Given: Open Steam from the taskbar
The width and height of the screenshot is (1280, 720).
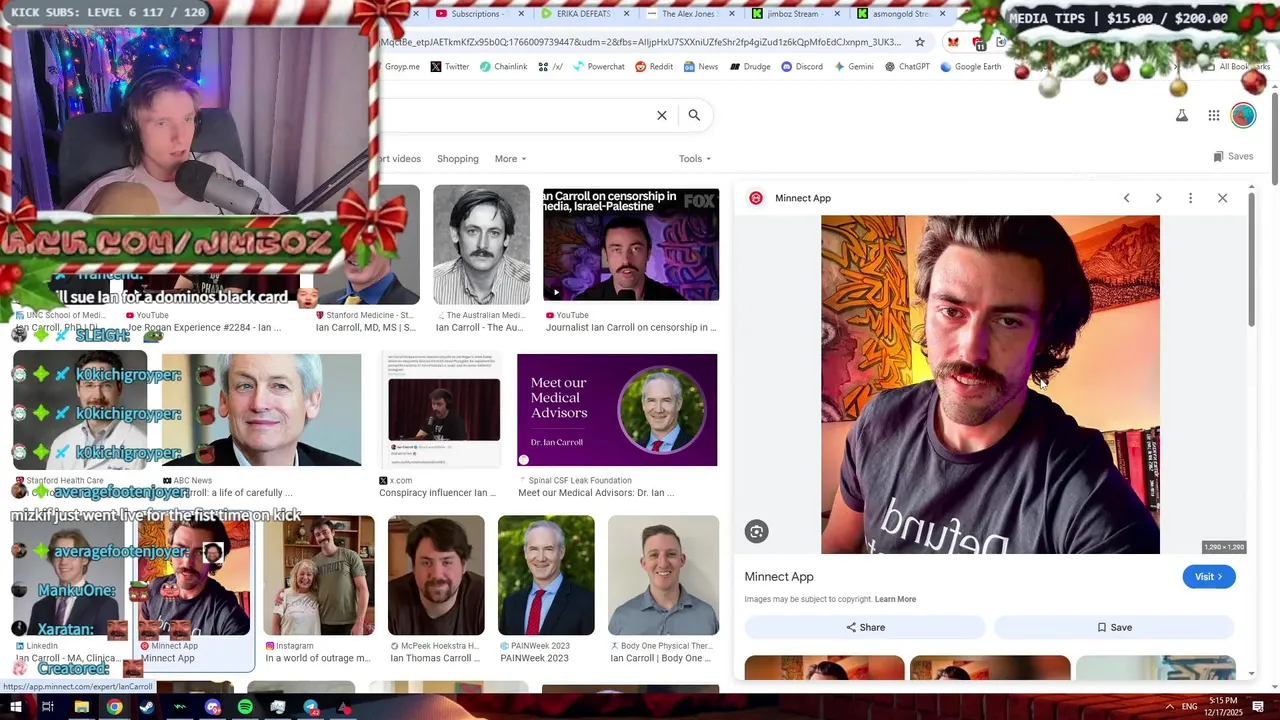Looking at the screenshot, I should point(147,707).
